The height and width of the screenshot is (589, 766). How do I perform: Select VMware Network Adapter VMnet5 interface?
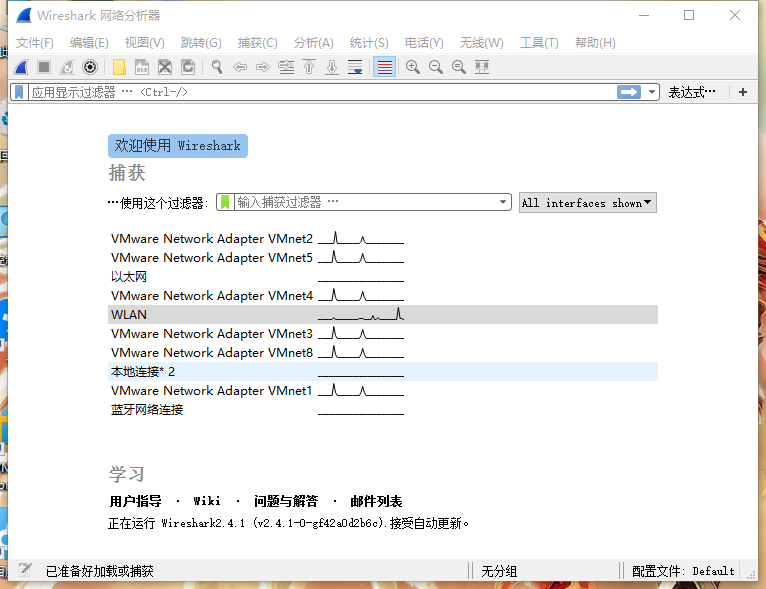click(383, 257)
